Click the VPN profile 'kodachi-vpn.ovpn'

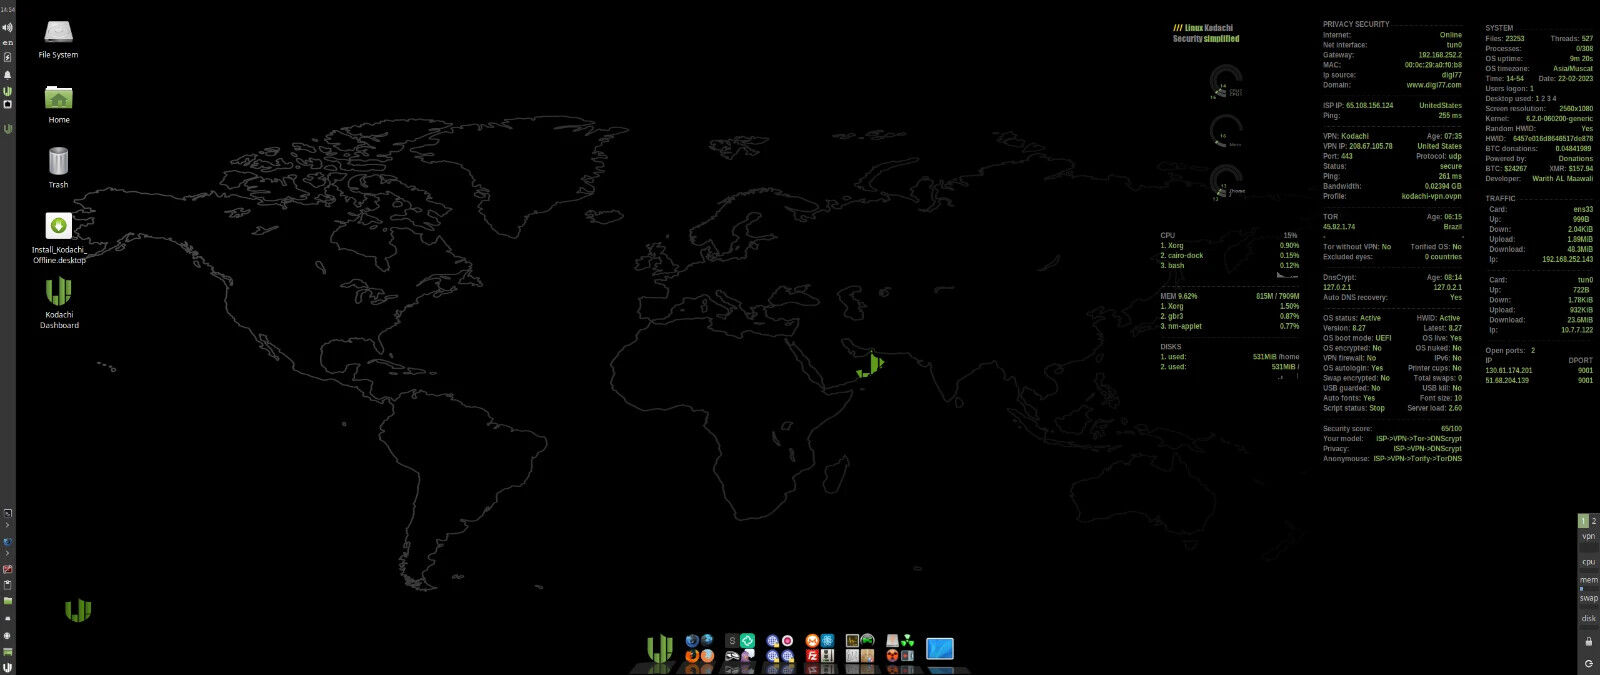[x=1431, y=196]
